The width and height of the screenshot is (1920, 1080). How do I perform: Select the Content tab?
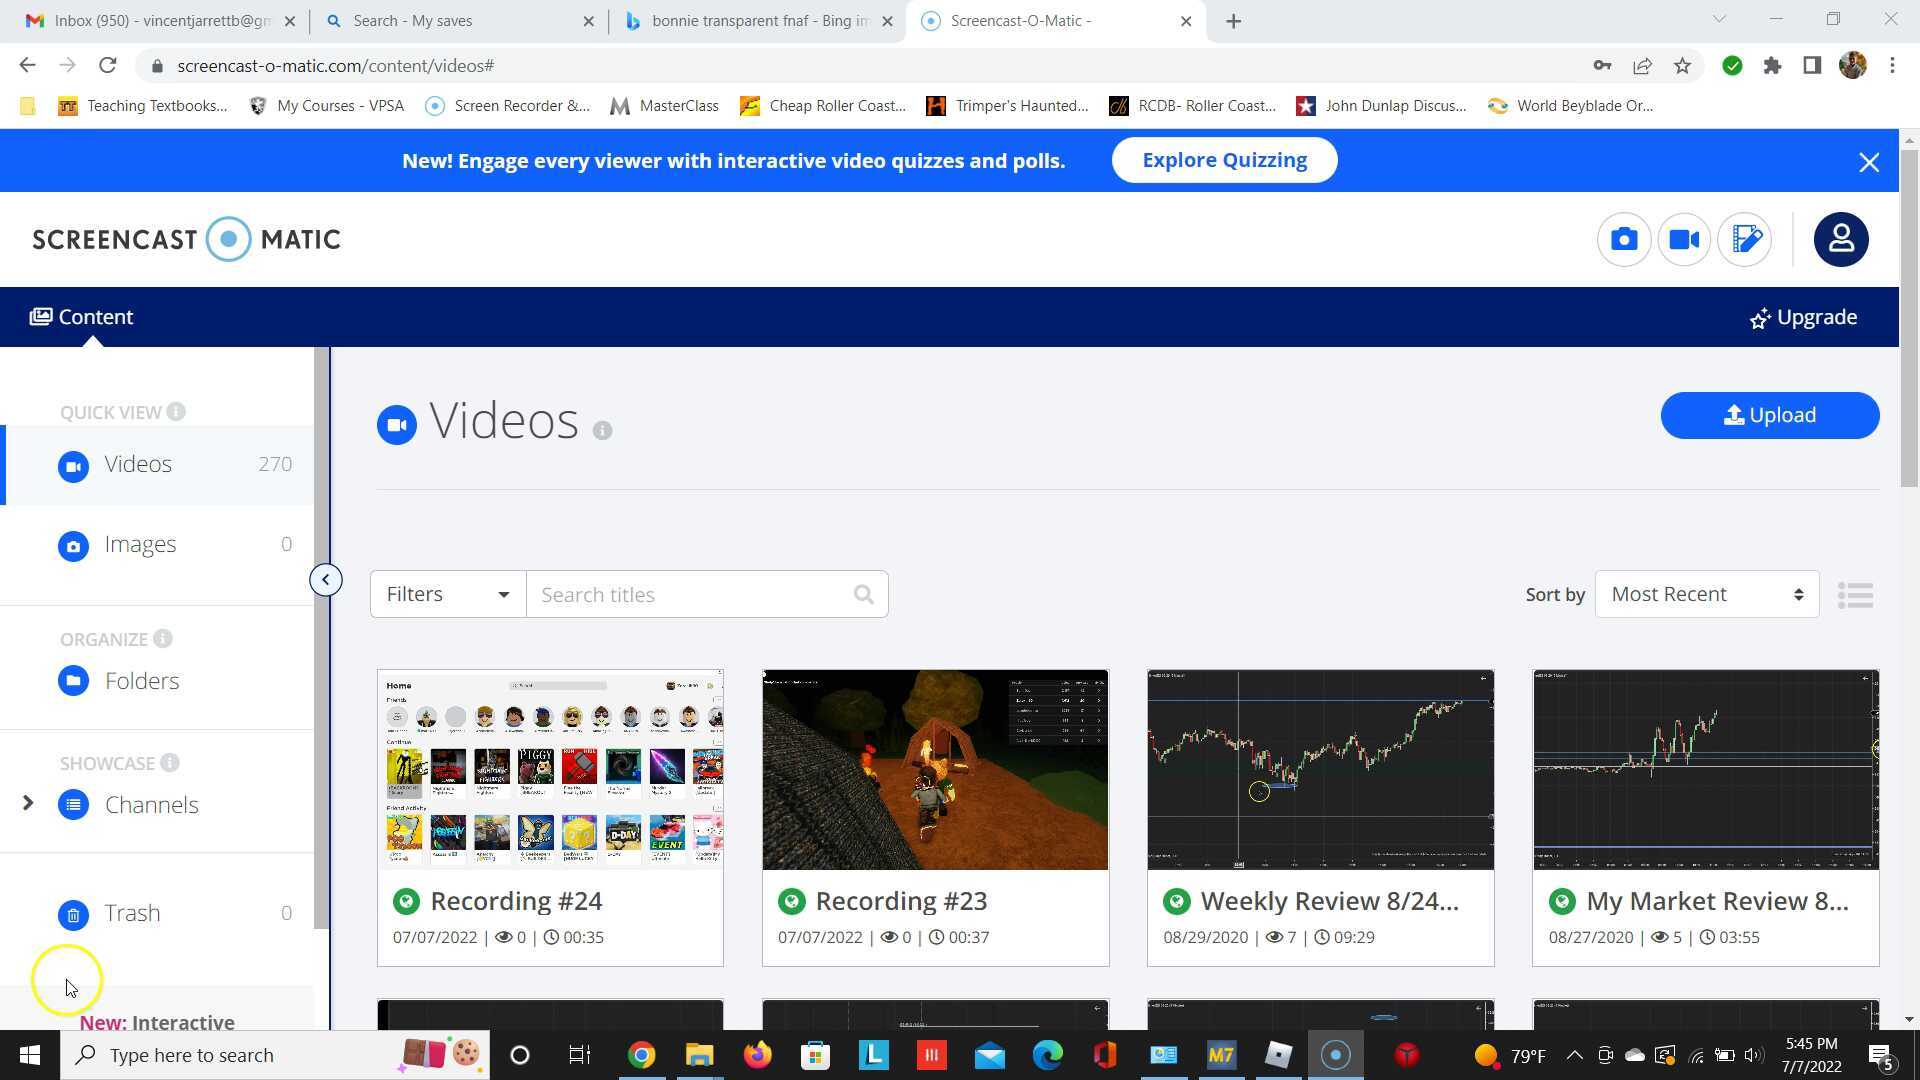coord(82,317)
